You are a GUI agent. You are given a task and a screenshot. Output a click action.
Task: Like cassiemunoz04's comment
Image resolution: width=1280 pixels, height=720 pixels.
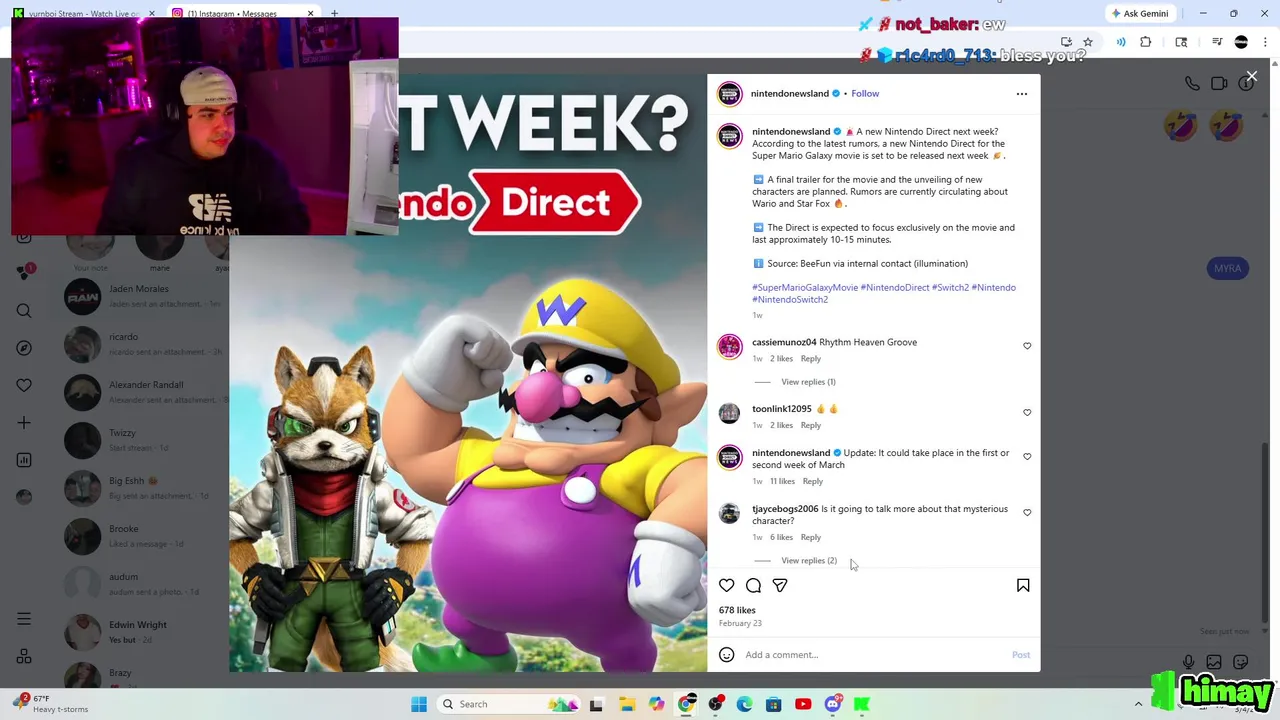pyautogui.click(x=1027, y=346)
